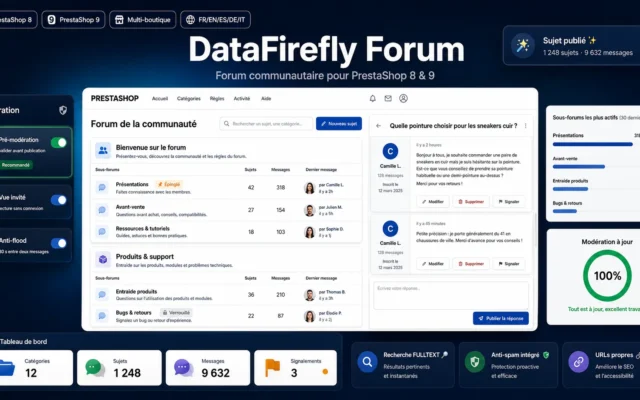Click the back arrow beside sneakers topic
640x400 pixels.
378,126
